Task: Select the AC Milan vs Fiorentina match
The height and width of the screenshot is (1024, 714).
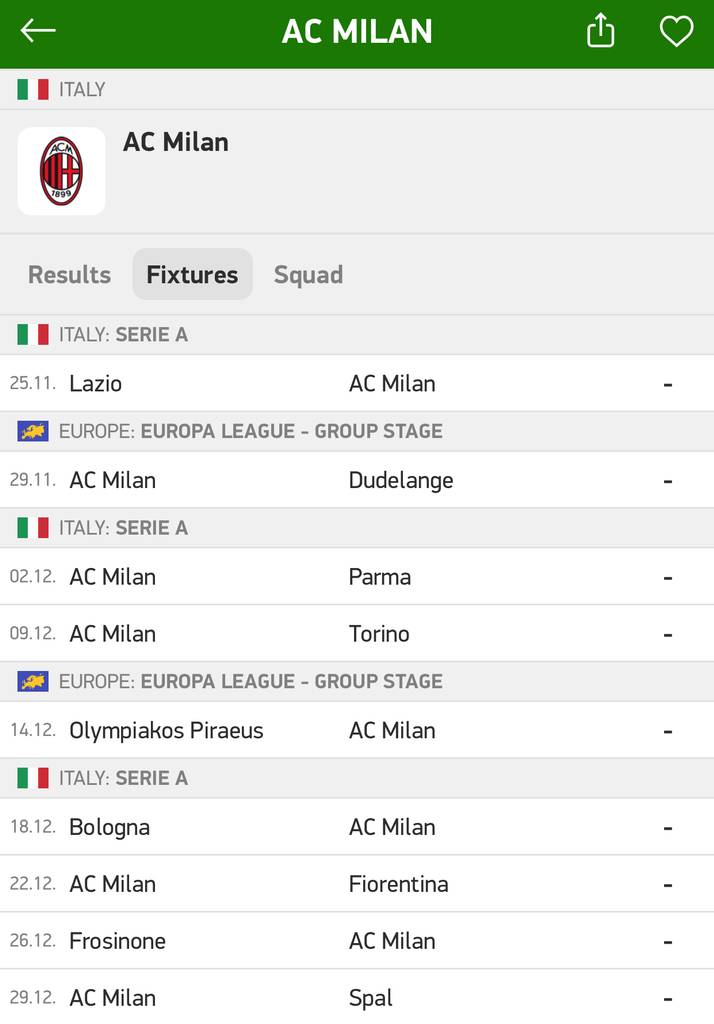Action: pyautogui.click(x=357, y=884)
